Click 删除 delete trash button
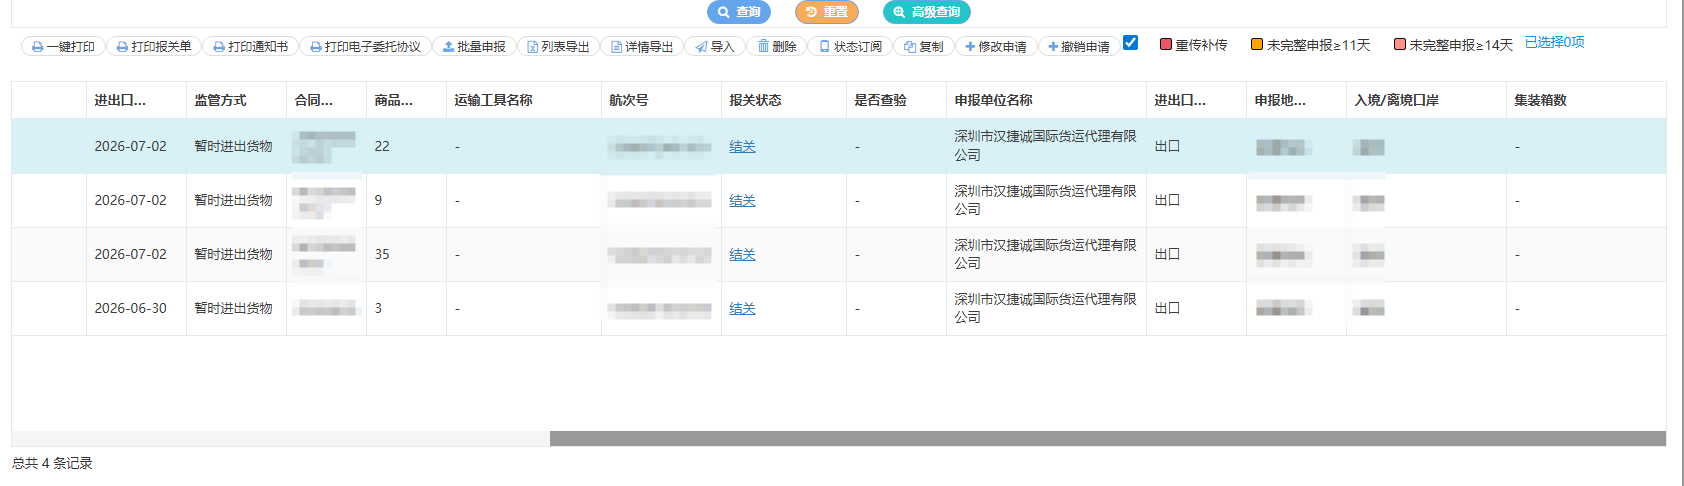 pos(777,47)
